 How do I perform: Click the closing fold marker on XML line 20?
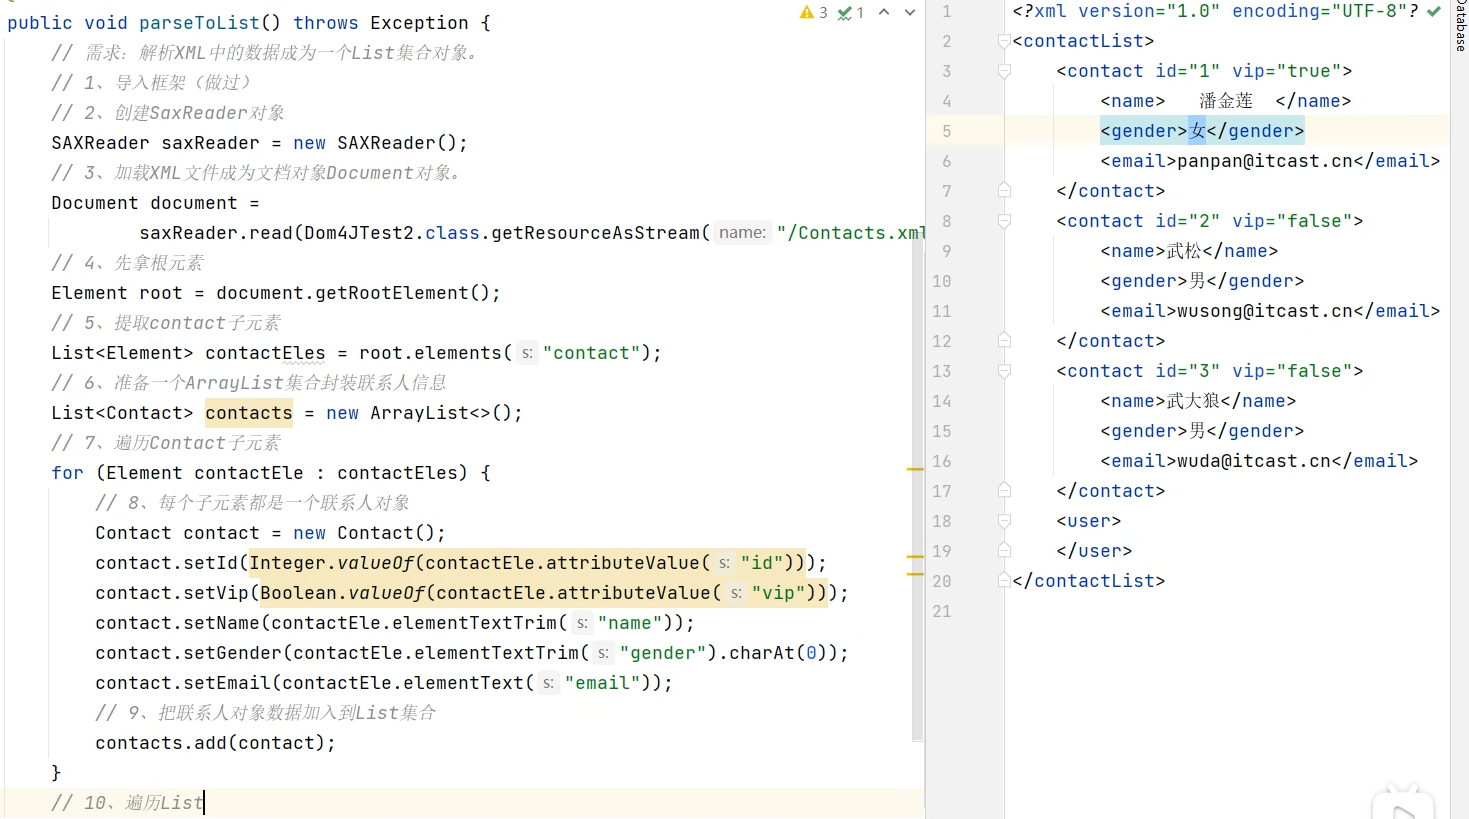[1004, 581]
